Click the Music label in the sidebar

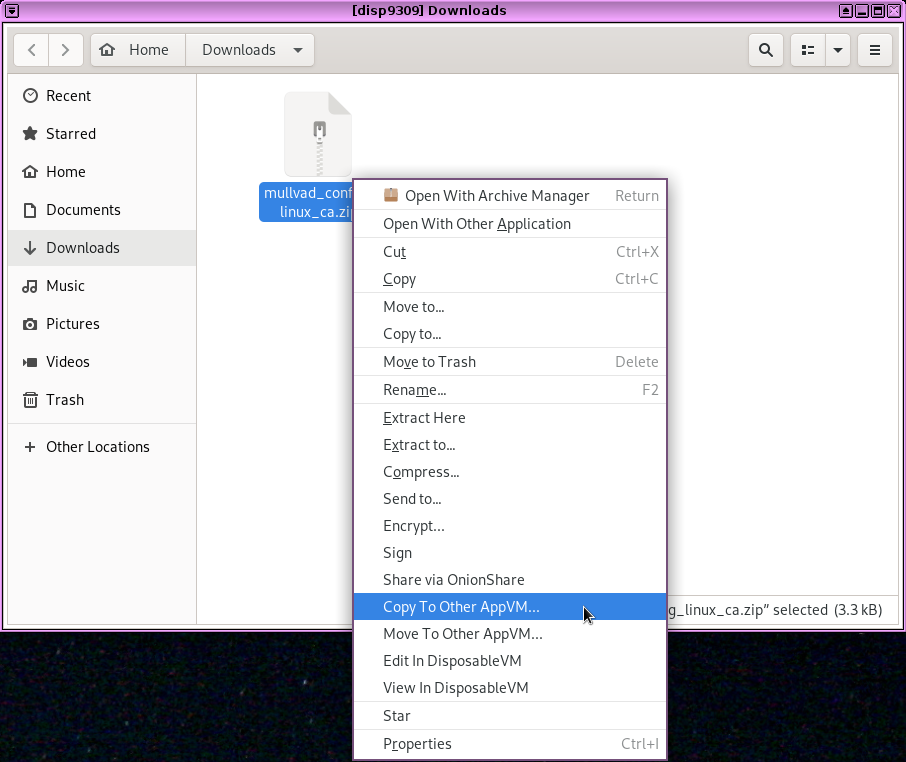65,286
